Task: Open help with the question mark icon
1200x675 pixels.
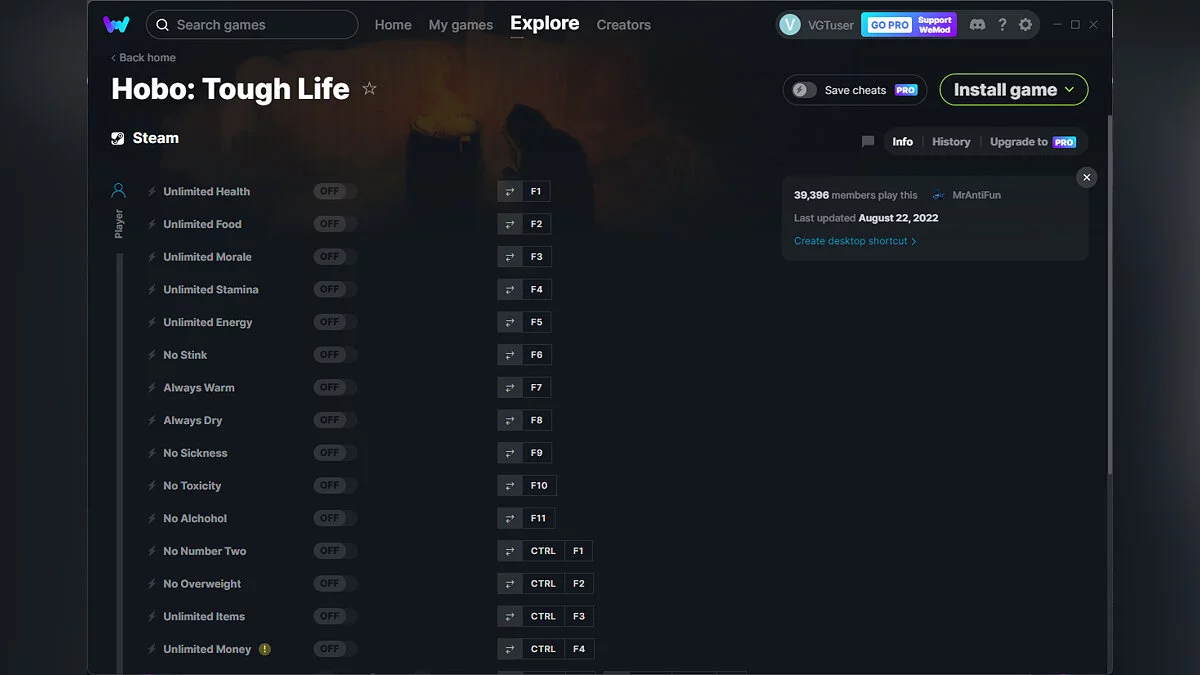Action: point(1002,25)
